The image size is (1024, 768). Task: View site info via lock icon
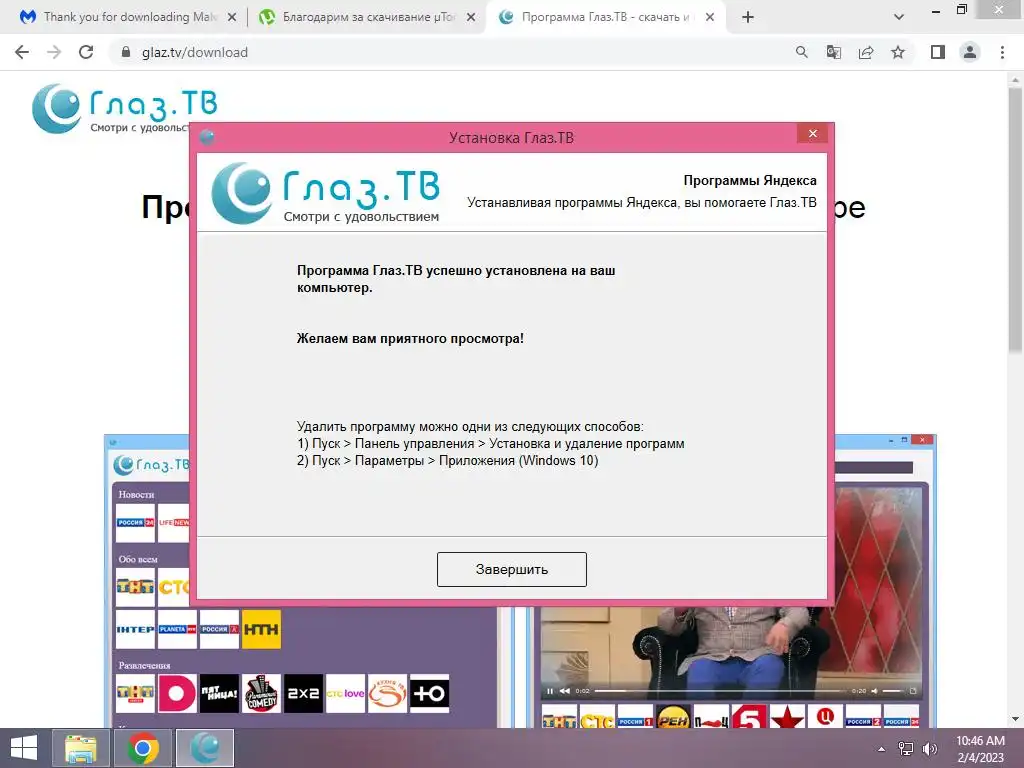[x=126, y=52]
